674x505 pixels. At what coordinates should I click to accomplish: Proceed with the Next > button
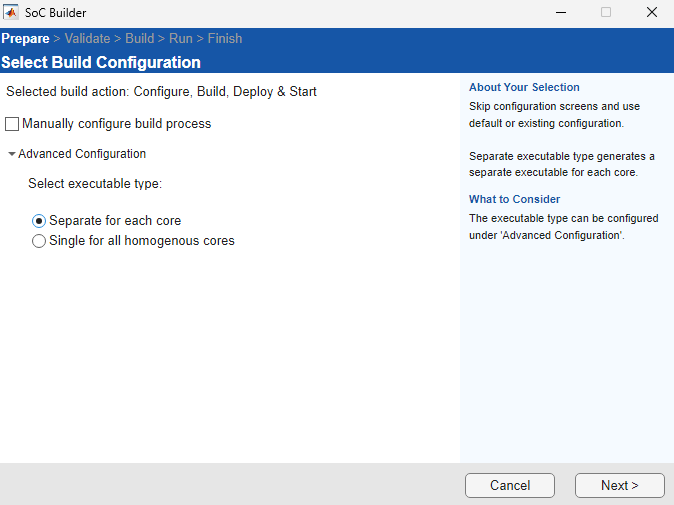point(619,485)
